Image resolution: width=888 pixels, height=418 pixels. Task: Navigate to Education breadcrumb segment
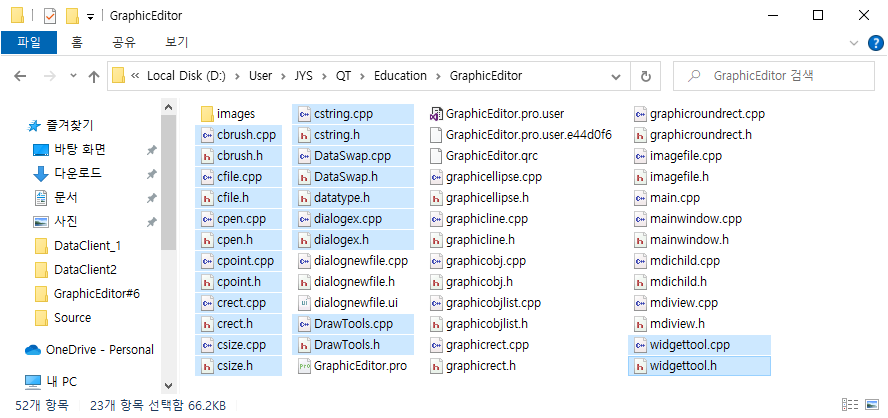pos(400,76)
